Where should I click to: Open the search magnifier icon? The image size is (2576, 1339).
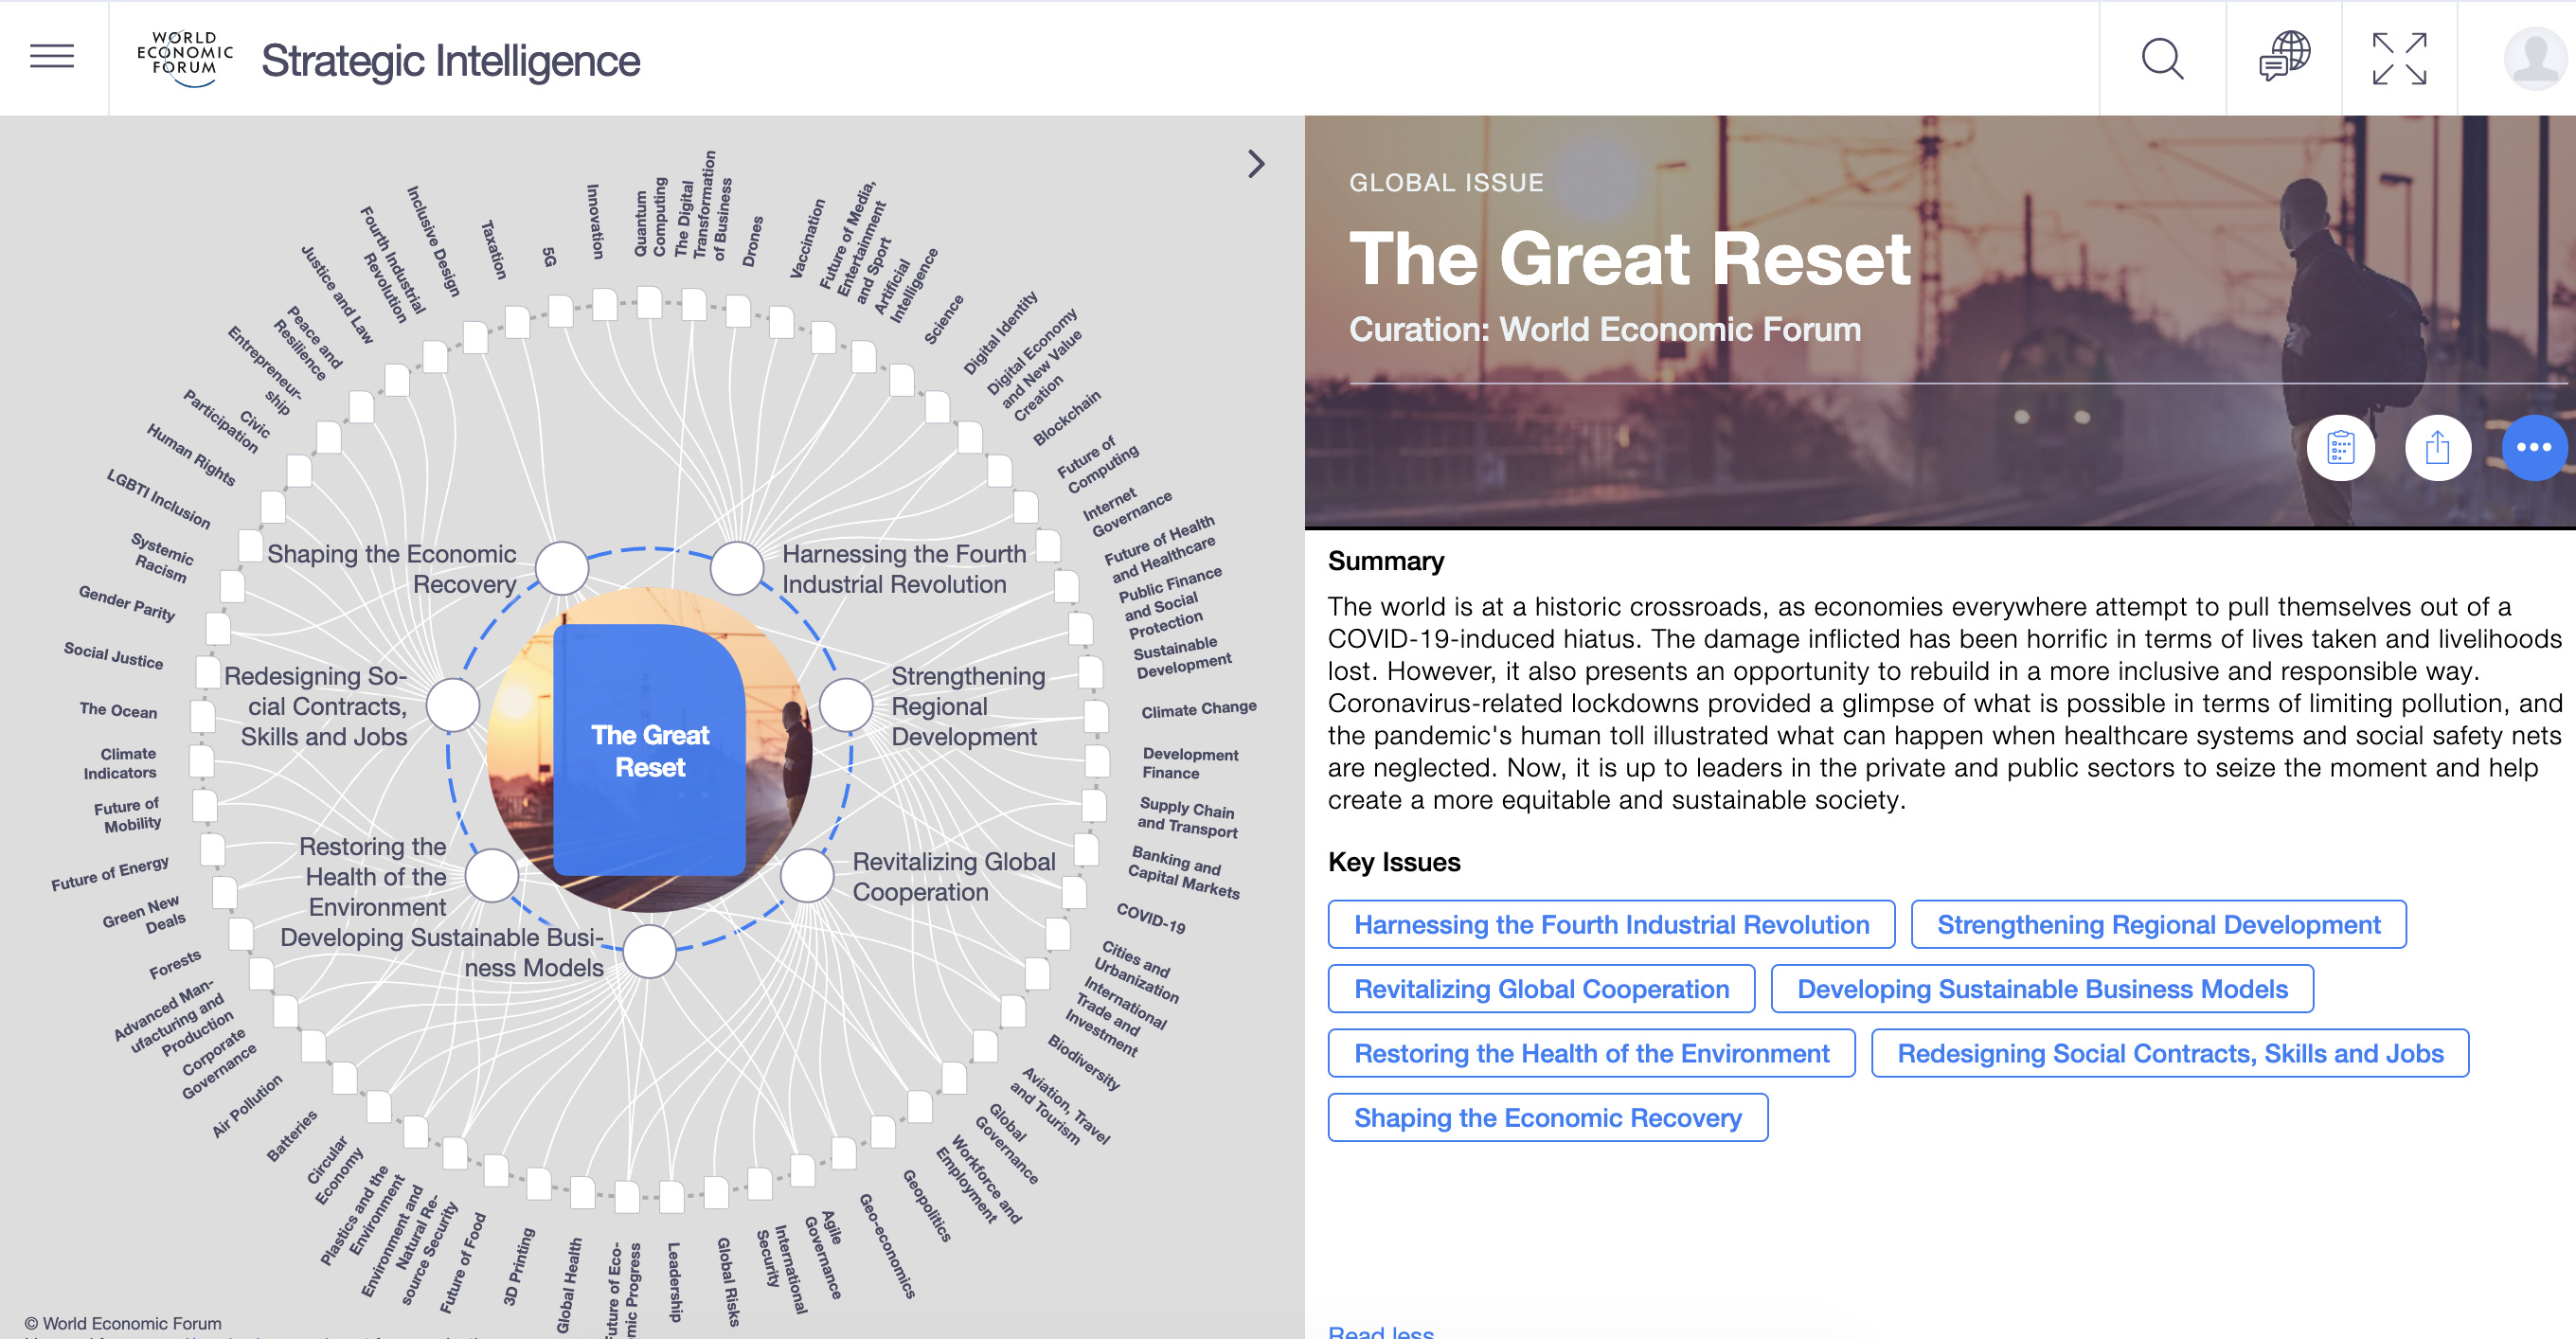(x=2162, y=59)
